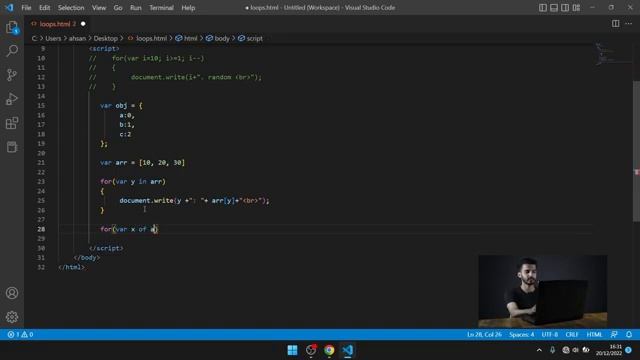Toggle Primary Side Bar layout icon
Image resolution: width=640 pixels, height=360 pixels.
pyautogui.click(x=542, y=7)
